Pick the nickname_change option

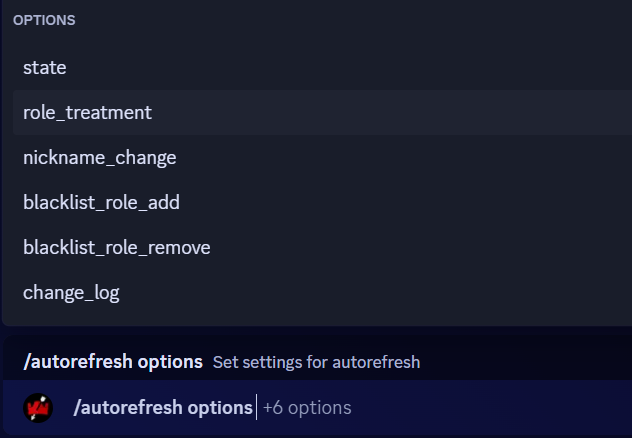[99, 158]
